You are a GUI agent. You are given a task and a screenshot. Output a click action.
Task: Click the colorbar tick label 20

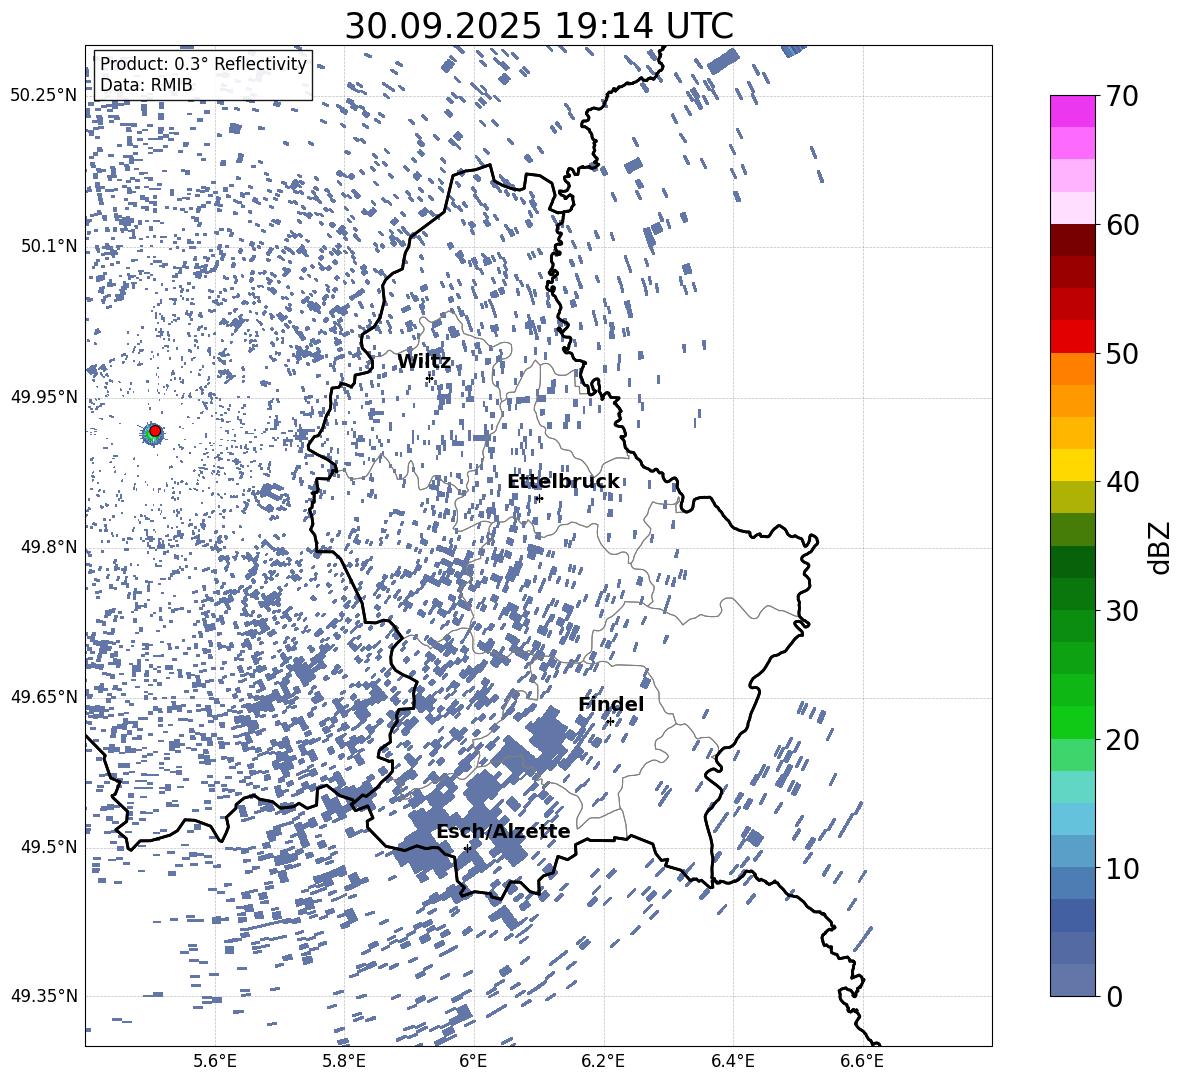pos(1122,740)
